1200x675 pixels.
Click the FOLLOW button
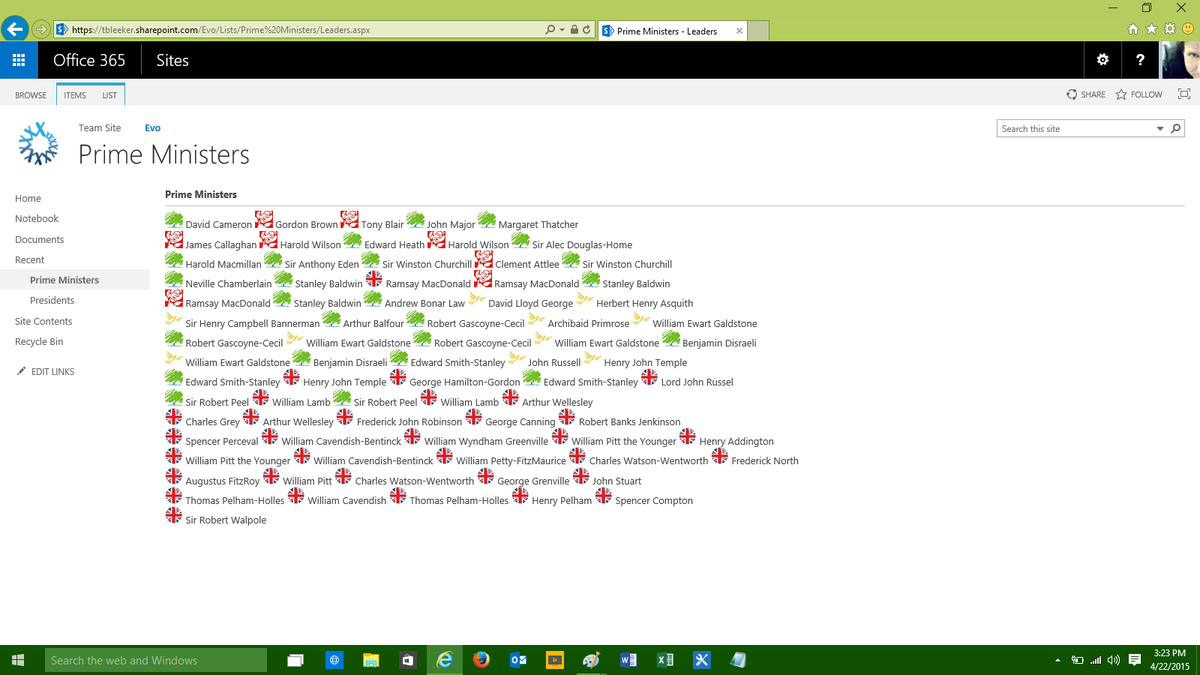point(1139,94)
